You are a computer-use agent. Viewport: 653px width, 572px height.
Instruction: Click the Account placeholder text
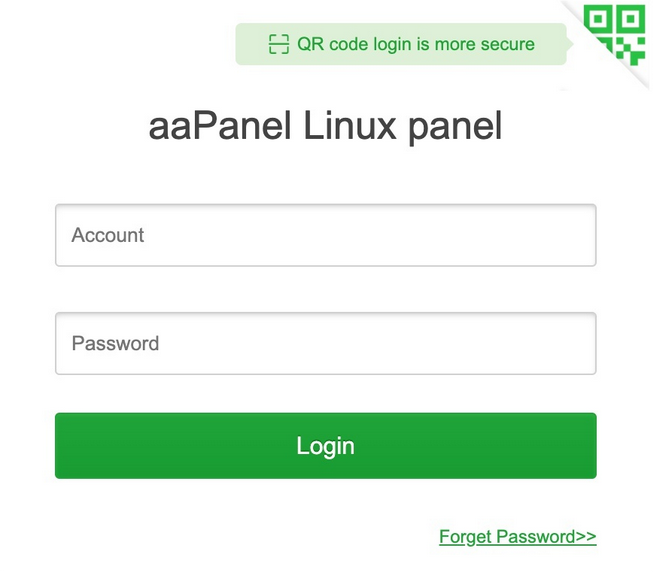pyautogui.click(x=108, y=236)
